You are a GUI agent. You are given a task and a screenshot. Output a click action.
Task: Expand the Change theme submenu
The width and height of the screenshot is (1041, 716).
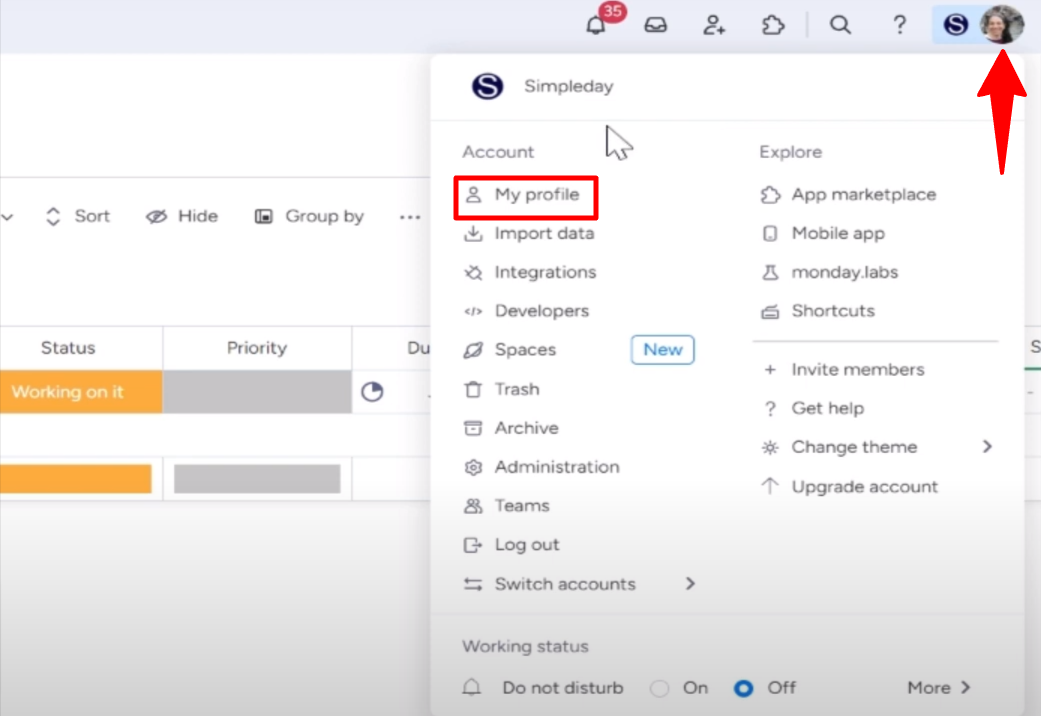(x=854, y=447)
